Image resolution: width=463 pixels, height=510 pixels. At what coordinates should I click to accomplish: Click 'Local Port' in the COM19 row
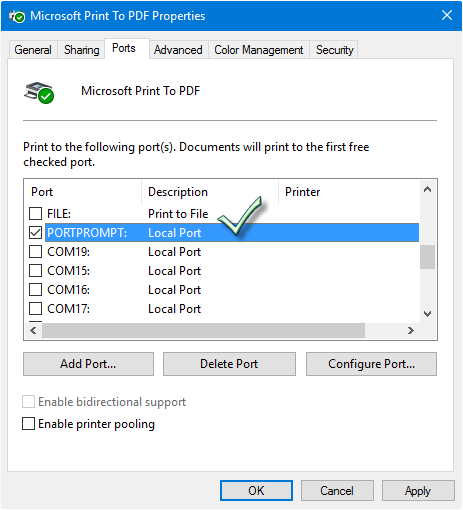[175, 252]
